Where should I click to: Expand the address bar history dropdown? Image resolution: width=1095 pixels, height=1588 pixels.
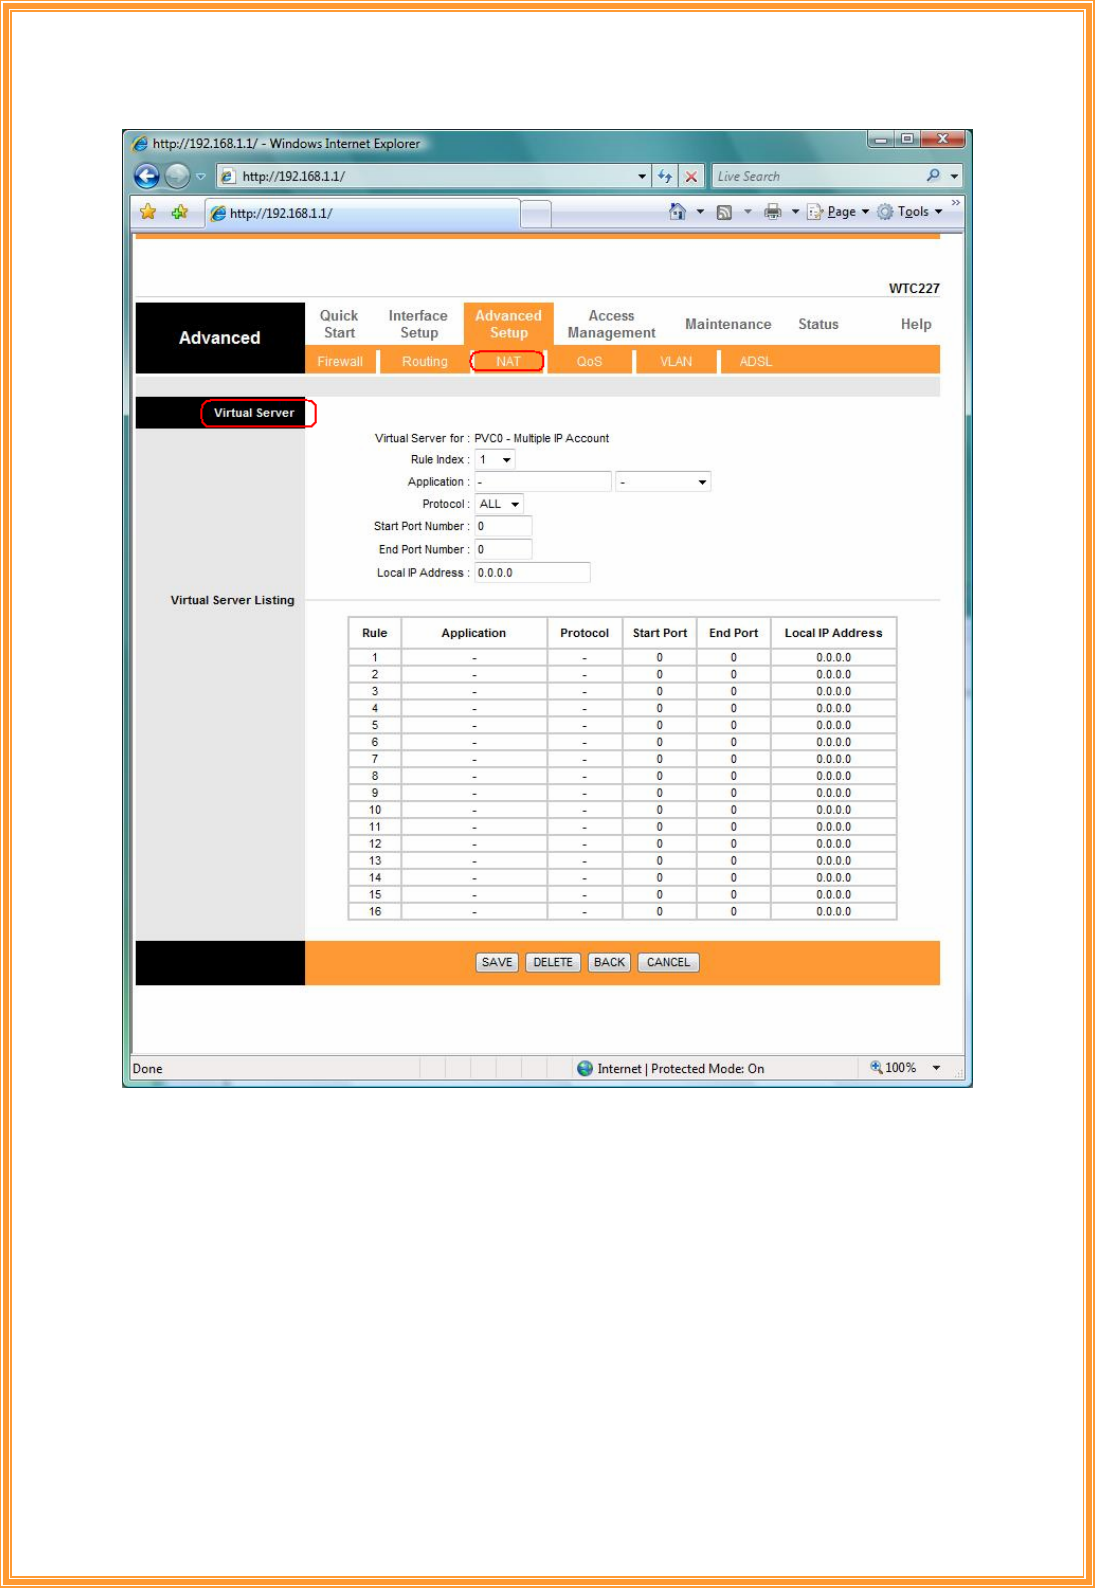(641, 176)
